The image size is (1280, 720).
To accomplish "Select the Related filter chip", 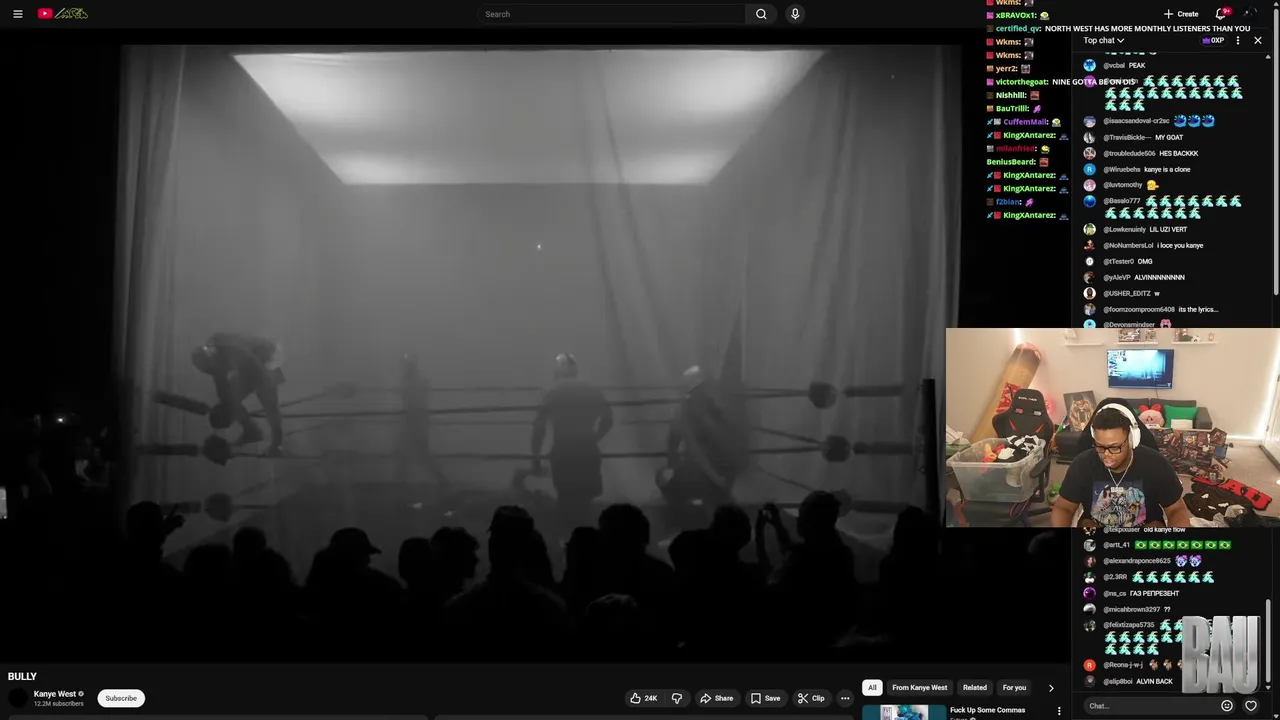I will [x=975, y=688].
